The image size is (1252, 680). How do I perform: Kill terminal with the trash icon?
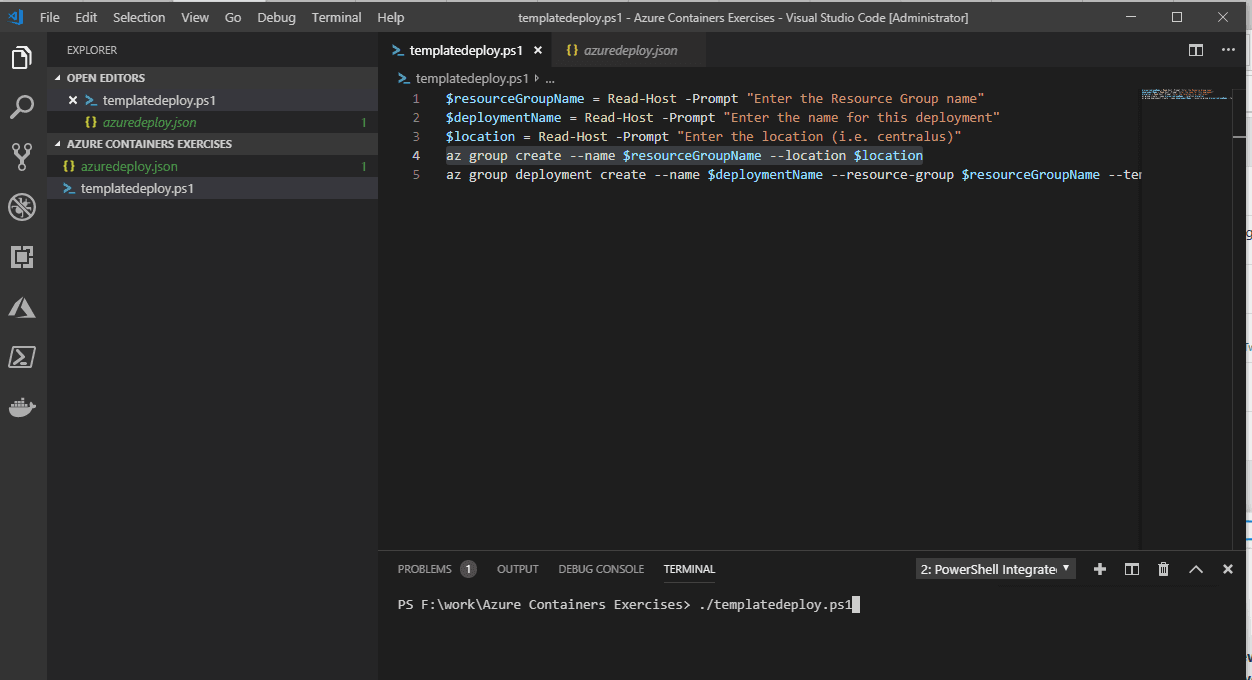1163,569
